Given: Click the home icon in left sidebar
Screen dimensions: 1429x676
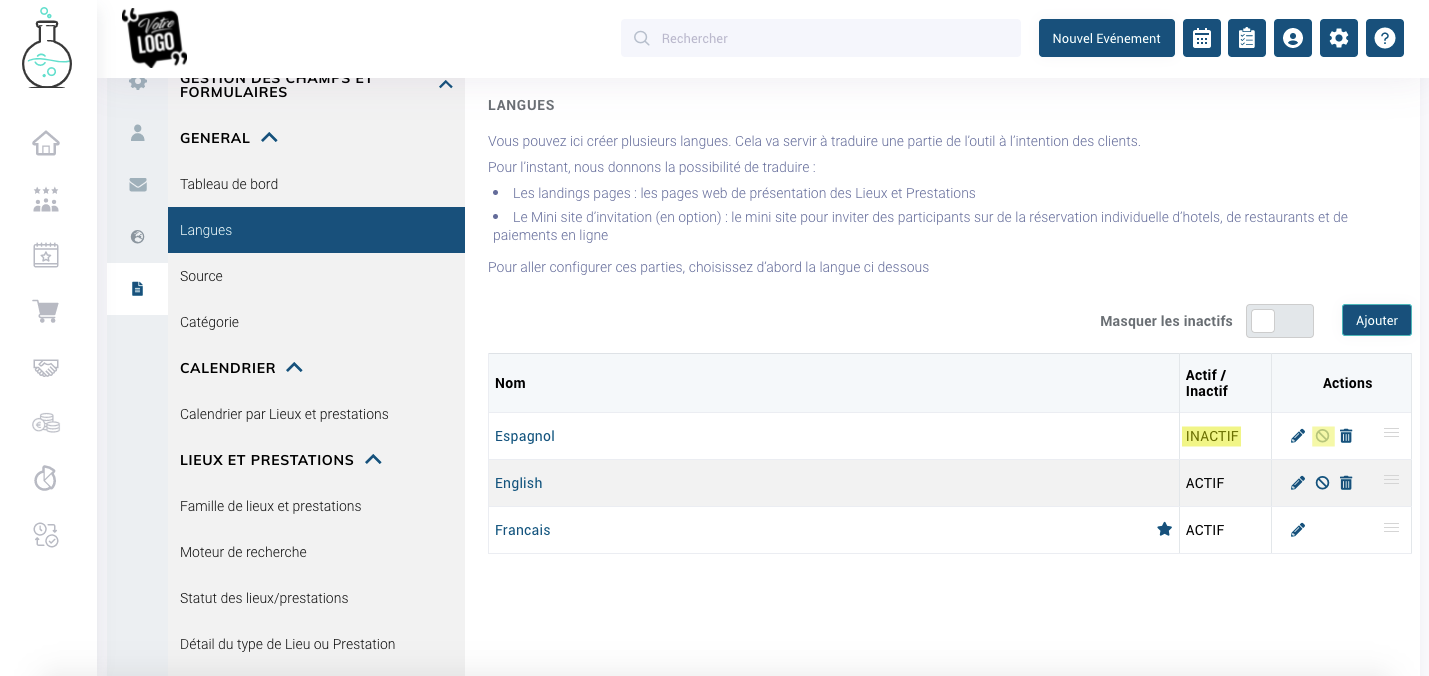Looking at the screenshot, I should [46, 144].
